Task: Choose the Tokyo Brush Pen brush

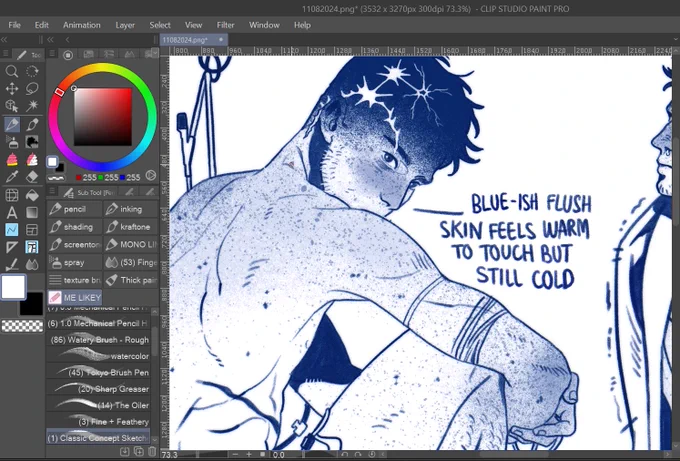Action: click(x=98, y=373)
